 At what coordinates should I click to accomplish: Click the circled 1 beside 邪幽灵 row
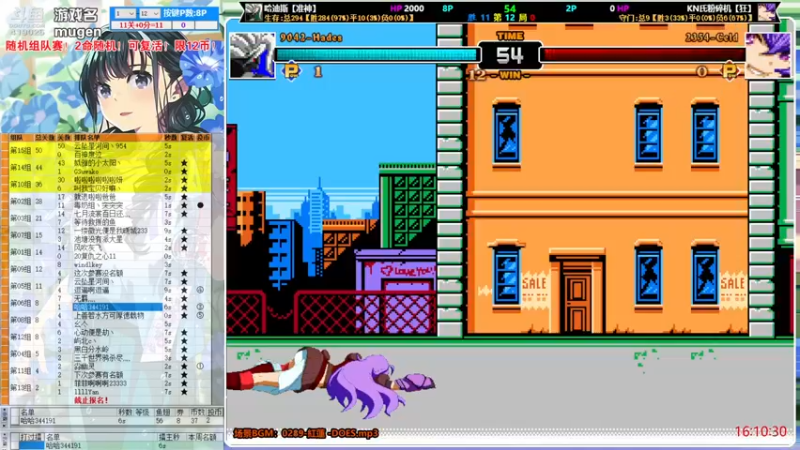tap(201, 366)
